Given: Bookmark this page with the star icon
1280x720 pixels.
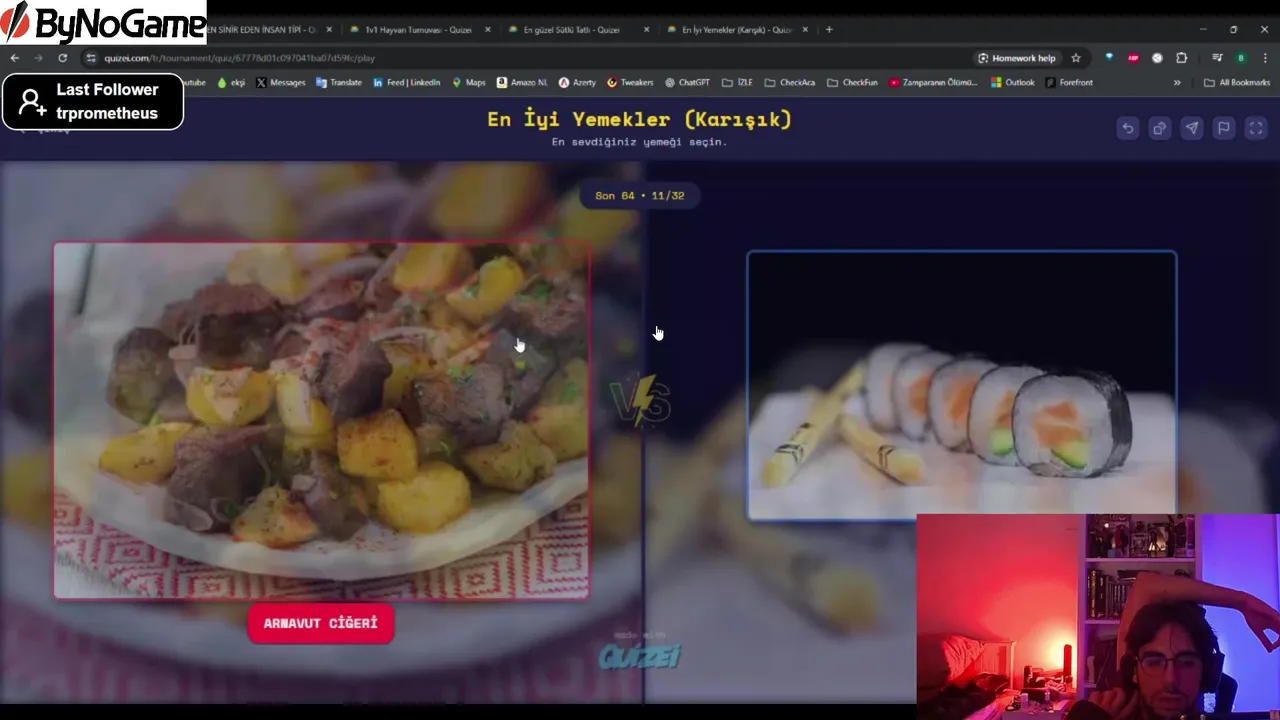Looking at the screenshot, I should point(1076,58).
